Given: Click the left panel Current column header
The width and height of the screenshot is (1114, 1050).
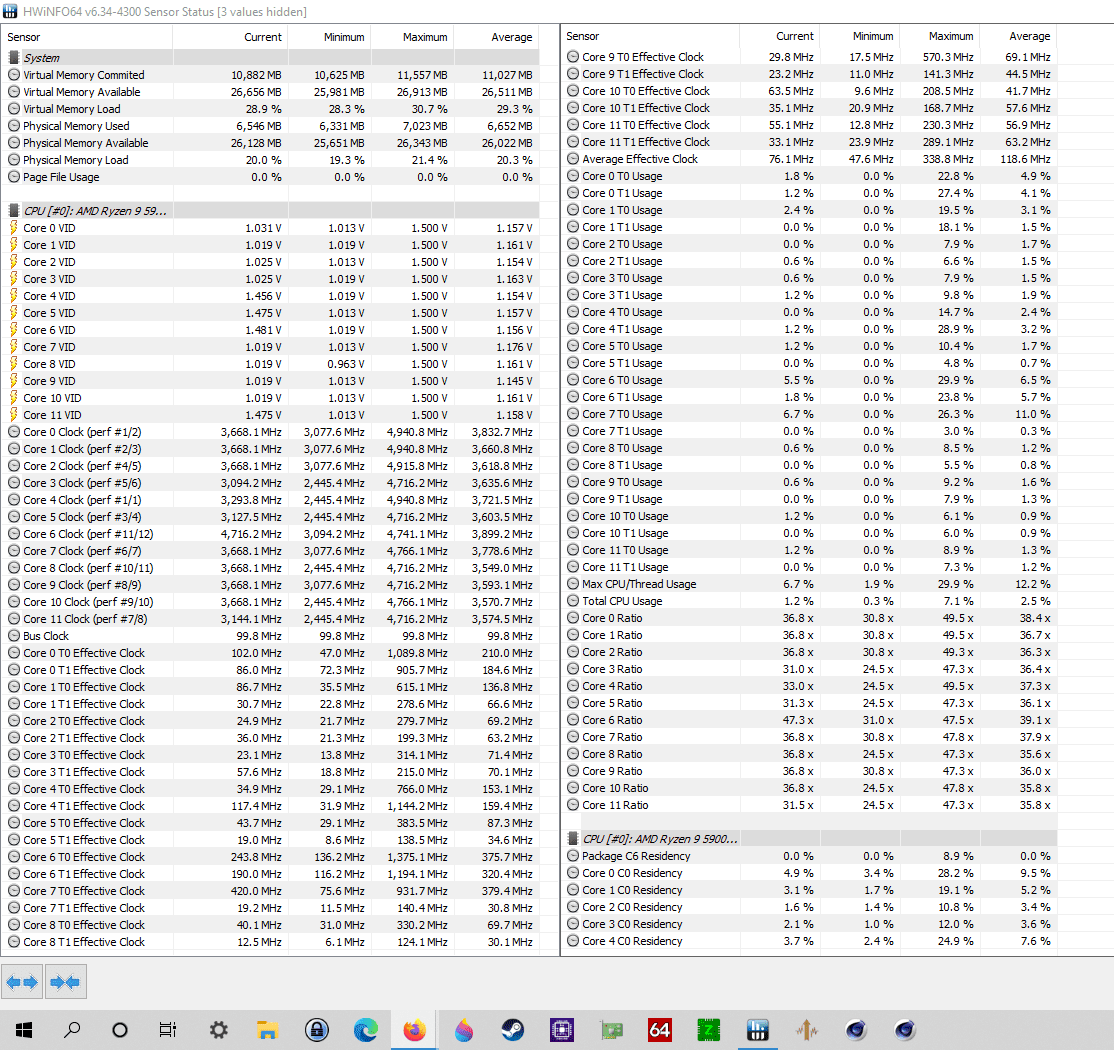Looking at the screenshot, I should coord(230,37).
